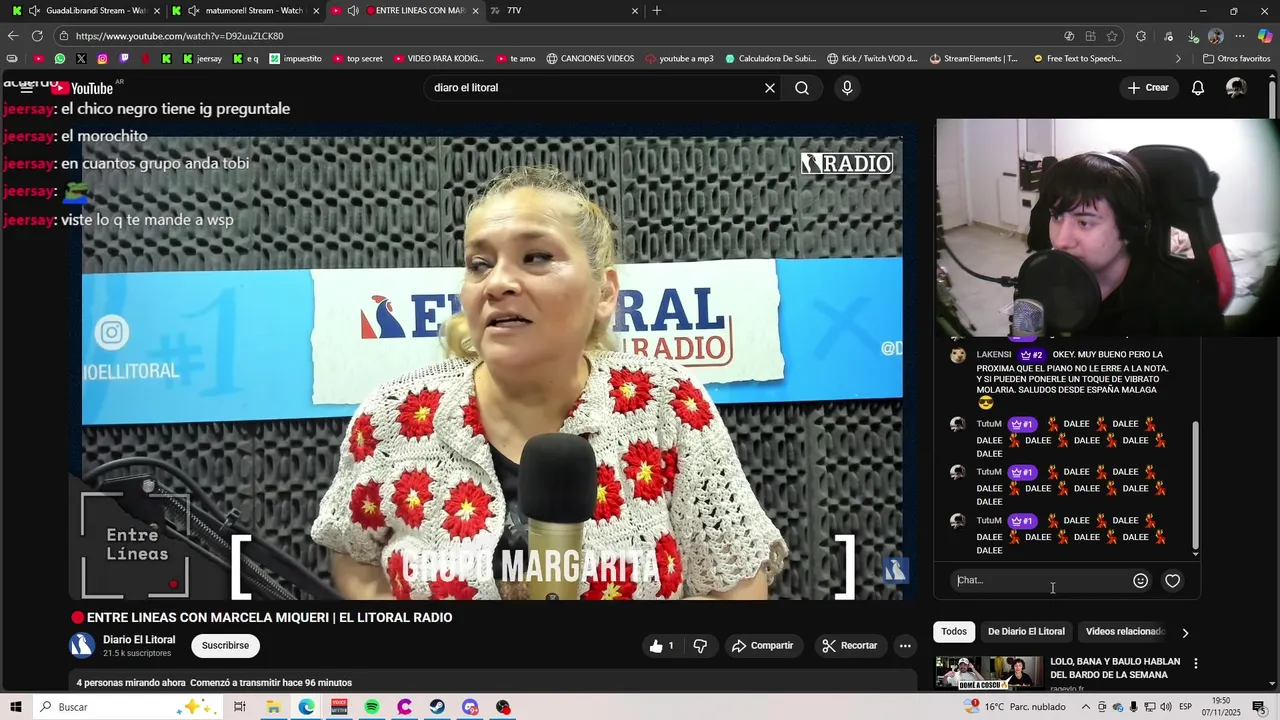
Task: Expand more filter chips with the right arrow
Action: (1185, 632)
